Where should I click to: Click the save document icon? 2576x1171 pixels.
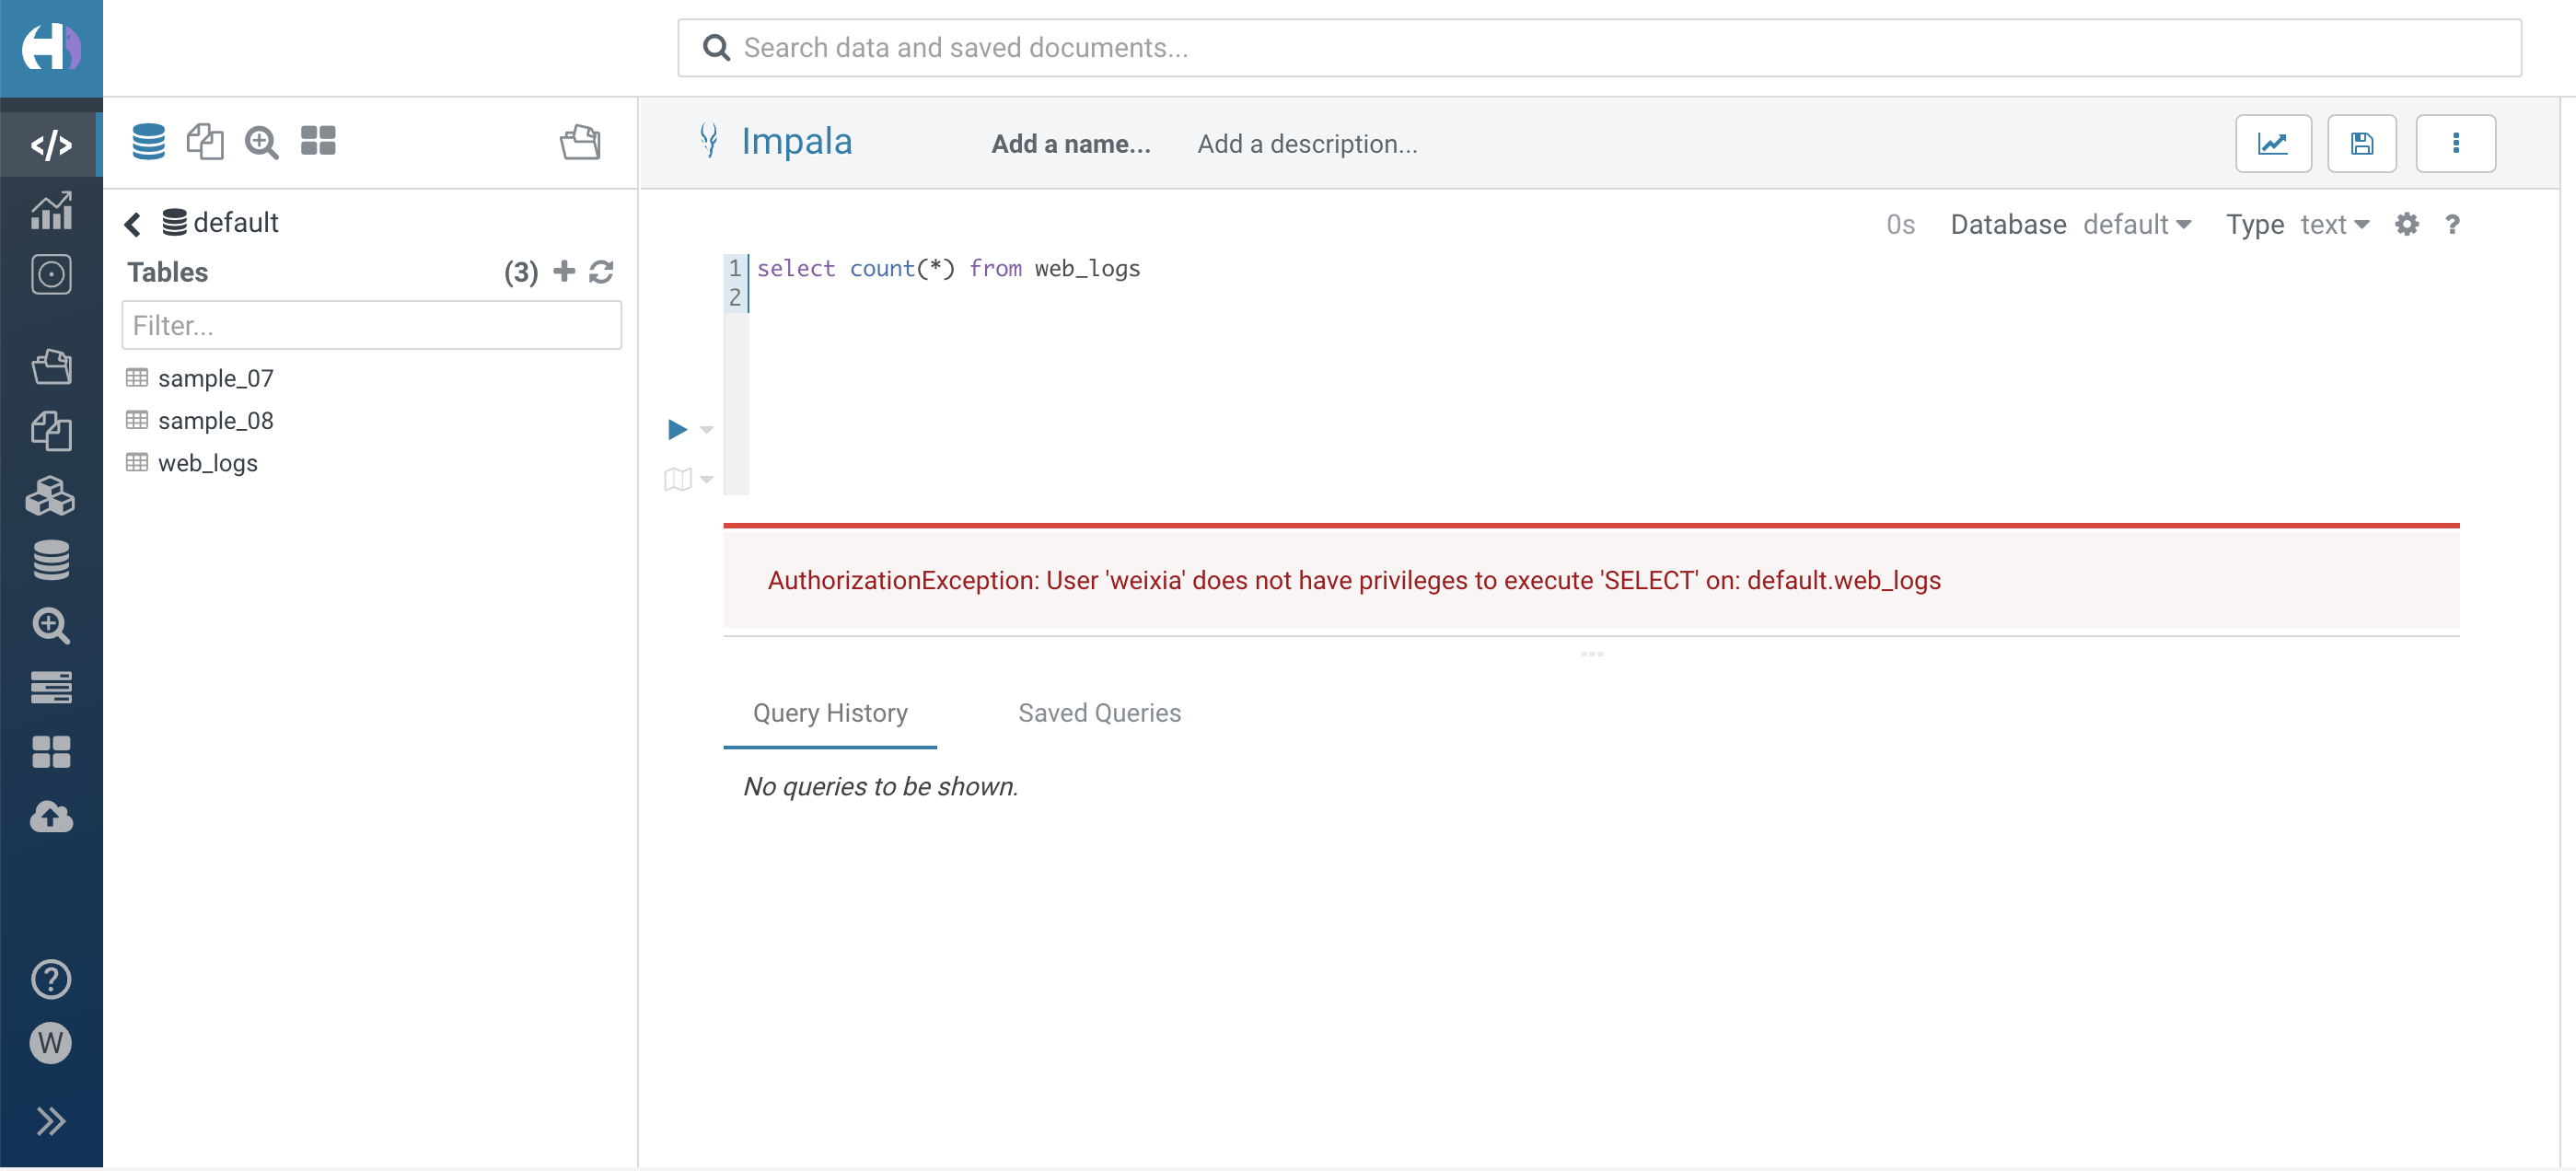[2364, 143]
